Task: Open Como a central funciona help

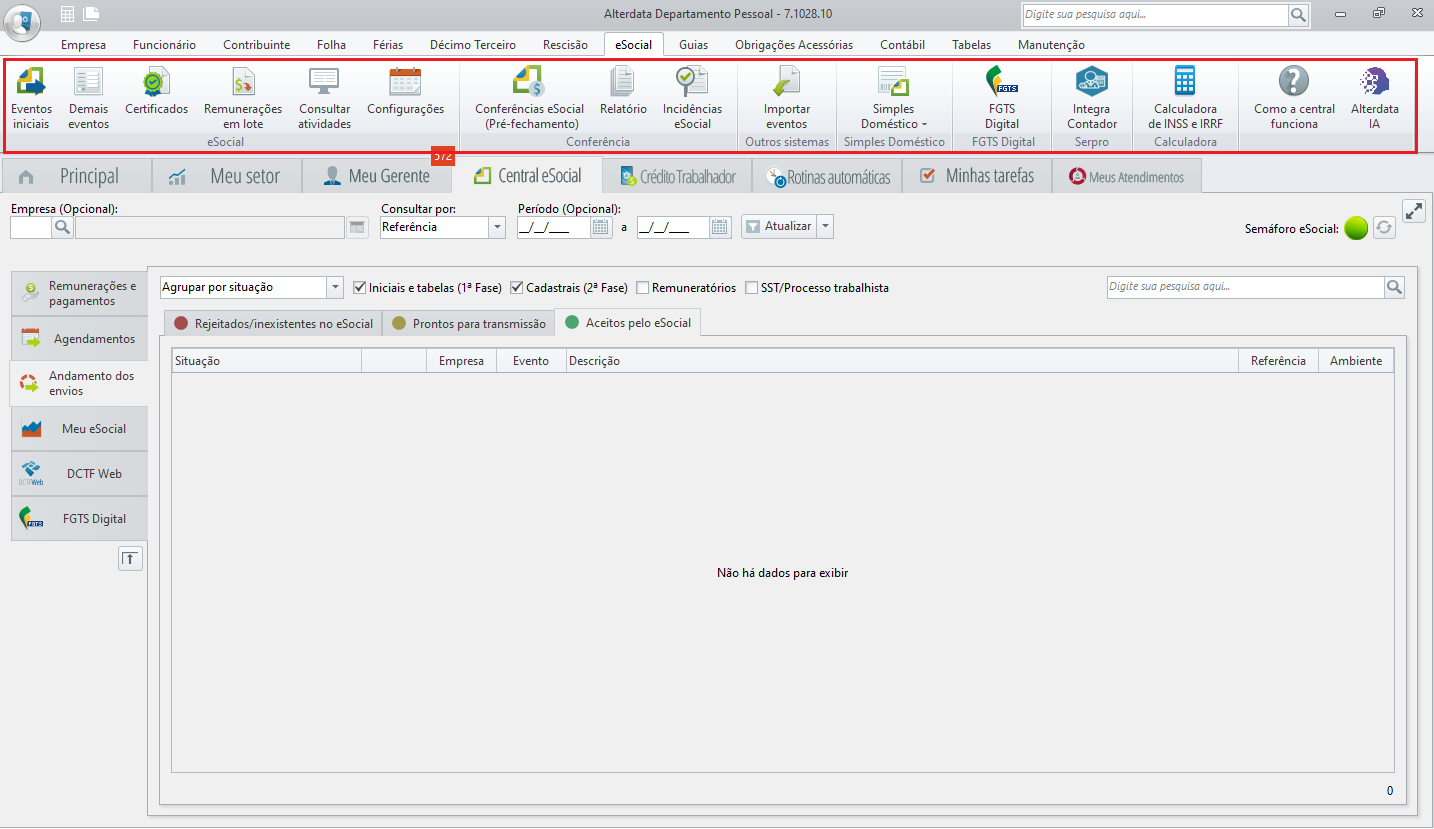Action: (x=1294, y=98)
